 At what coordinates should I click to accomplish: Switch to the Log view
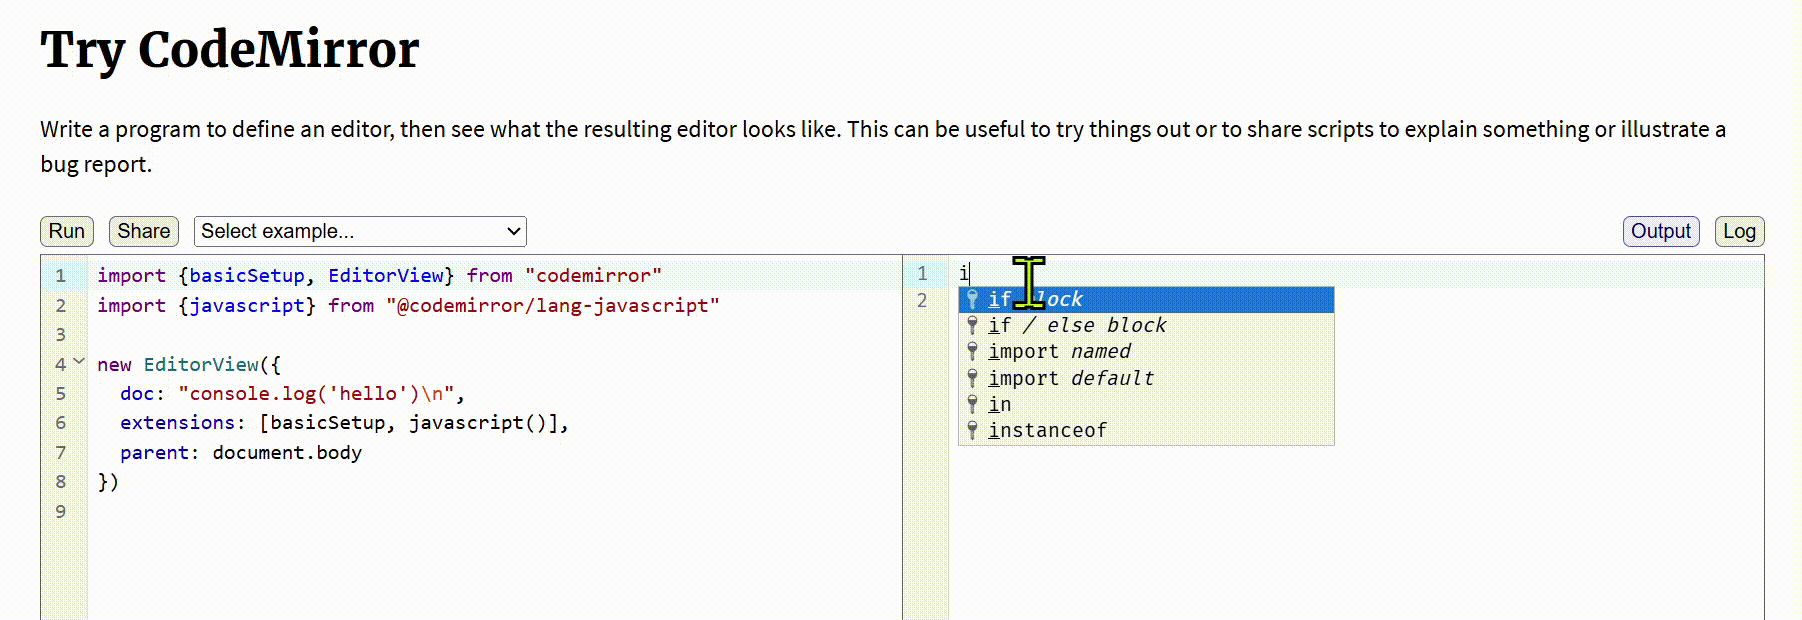click(1739, 231)
